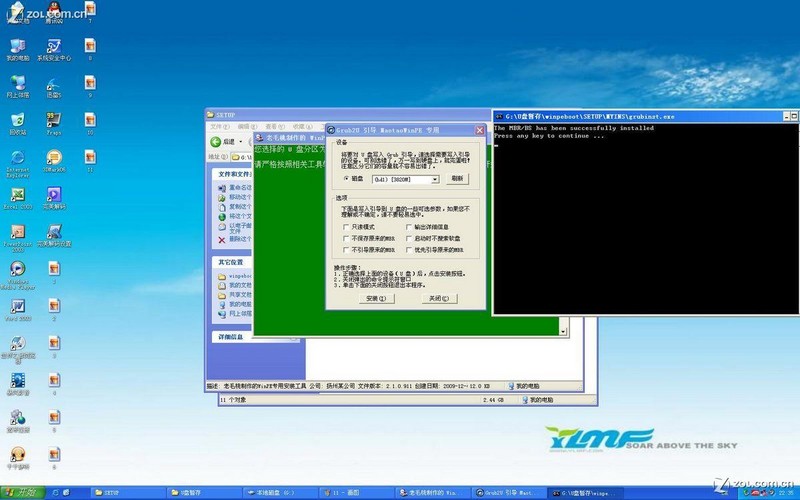Collapse the 详细信息 details panel

coord(294,337)
